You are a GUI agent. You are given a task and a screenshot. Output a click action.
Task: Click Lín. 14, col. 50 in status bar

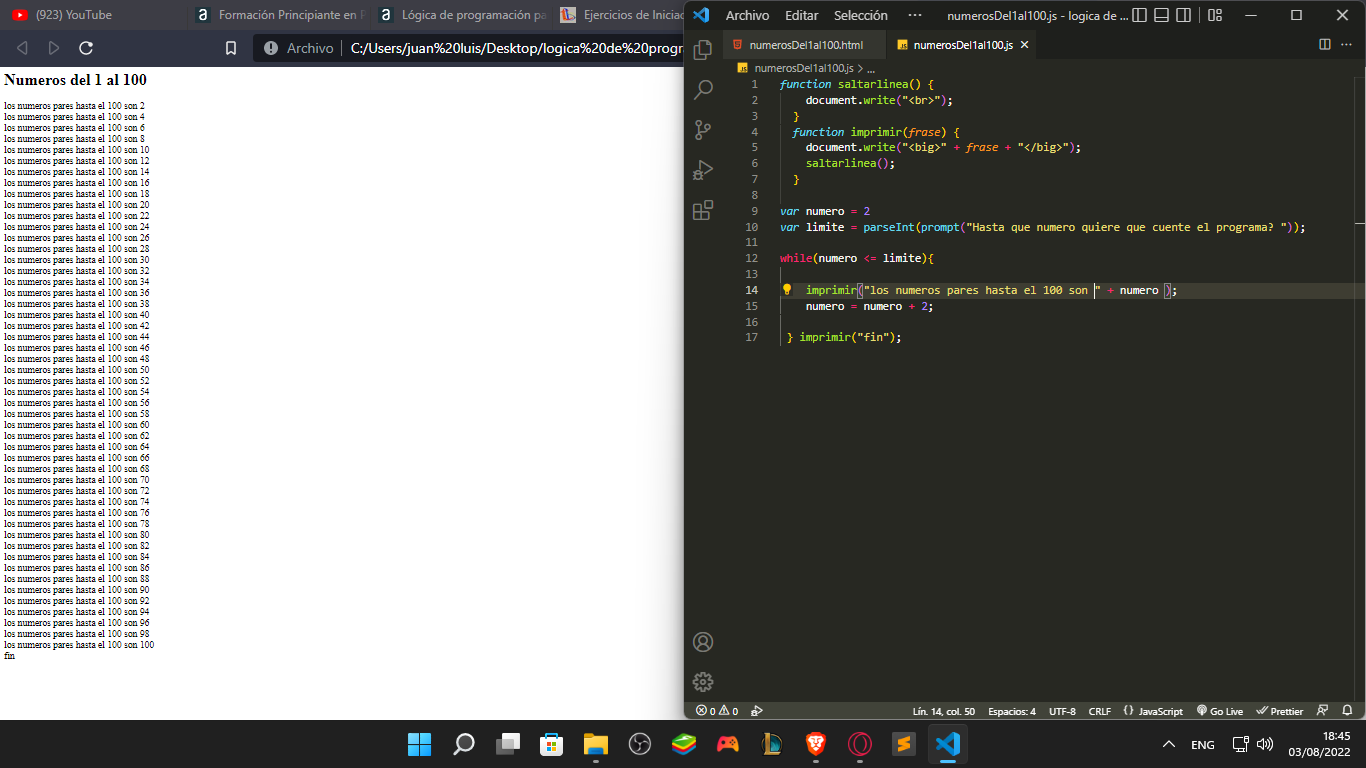tap(943, 711)
